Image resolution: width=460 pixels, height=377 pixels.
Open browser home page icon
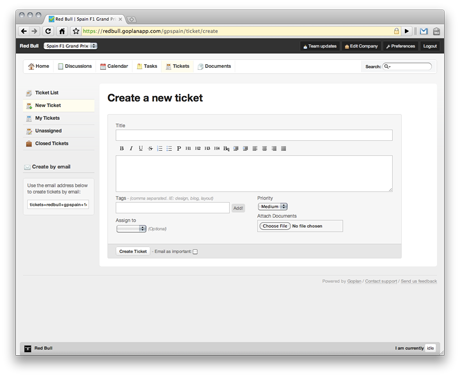(62, 31)
